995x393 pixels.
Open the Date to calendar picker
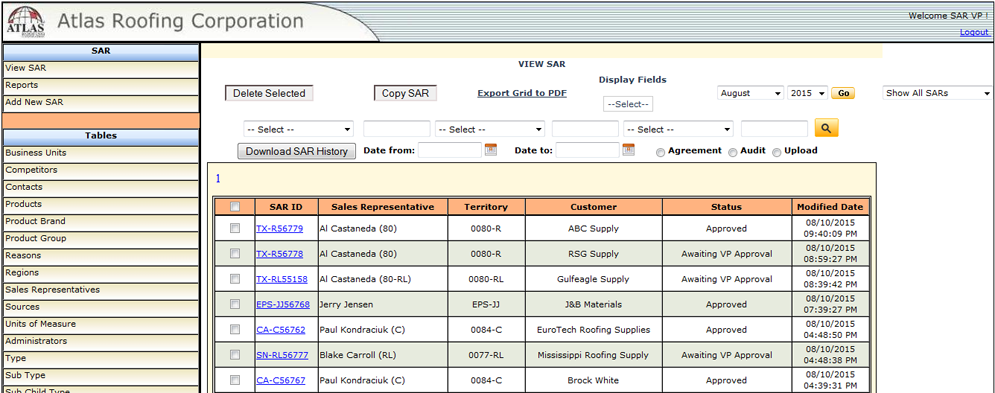click(x=628, y=150)
